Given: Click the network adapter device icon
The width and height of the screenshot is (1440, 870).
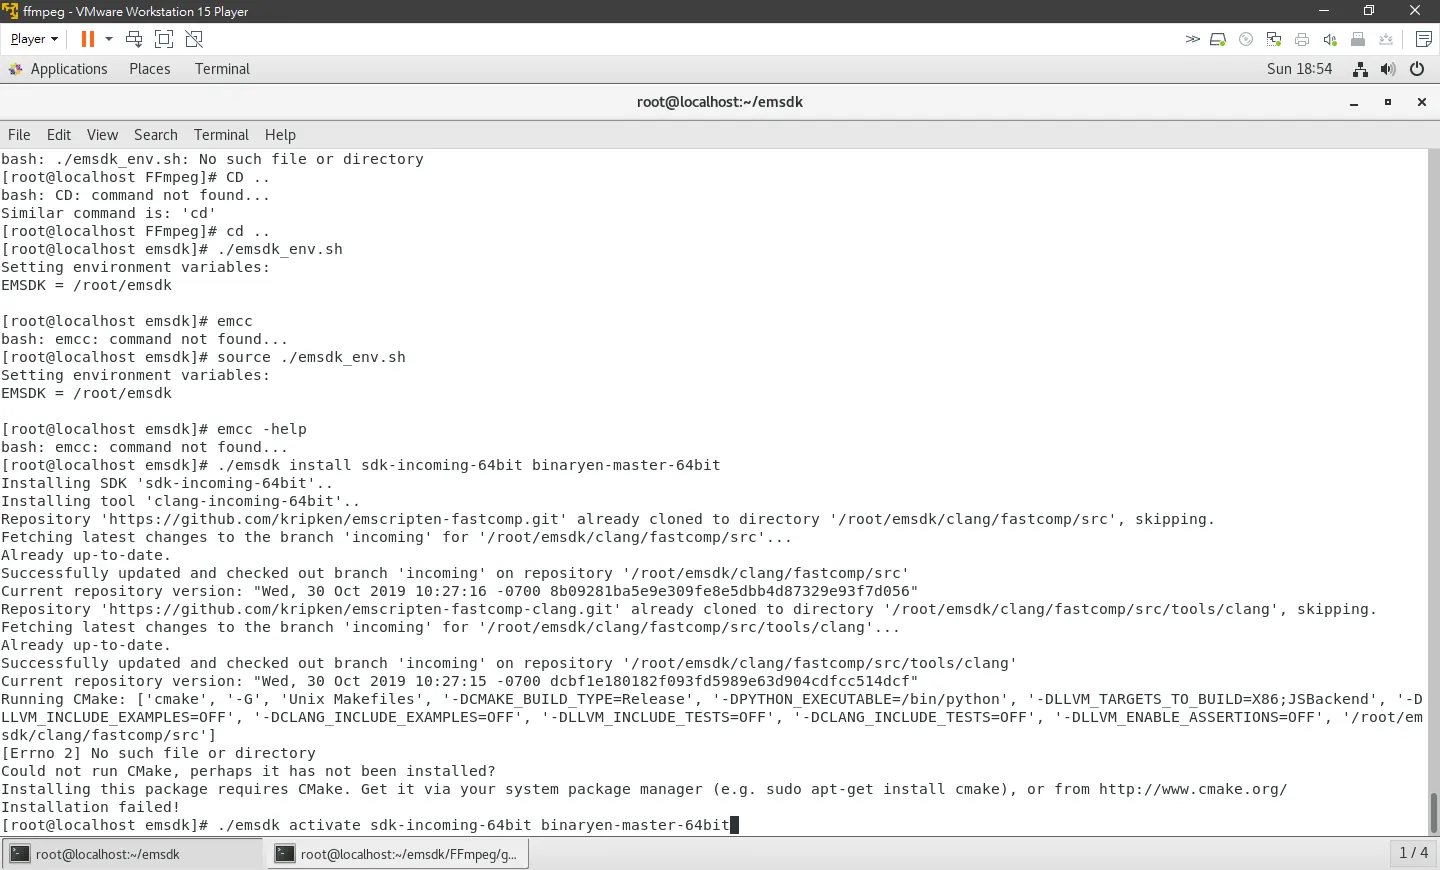Looking at the screenshot, I should coord(1274,39).
